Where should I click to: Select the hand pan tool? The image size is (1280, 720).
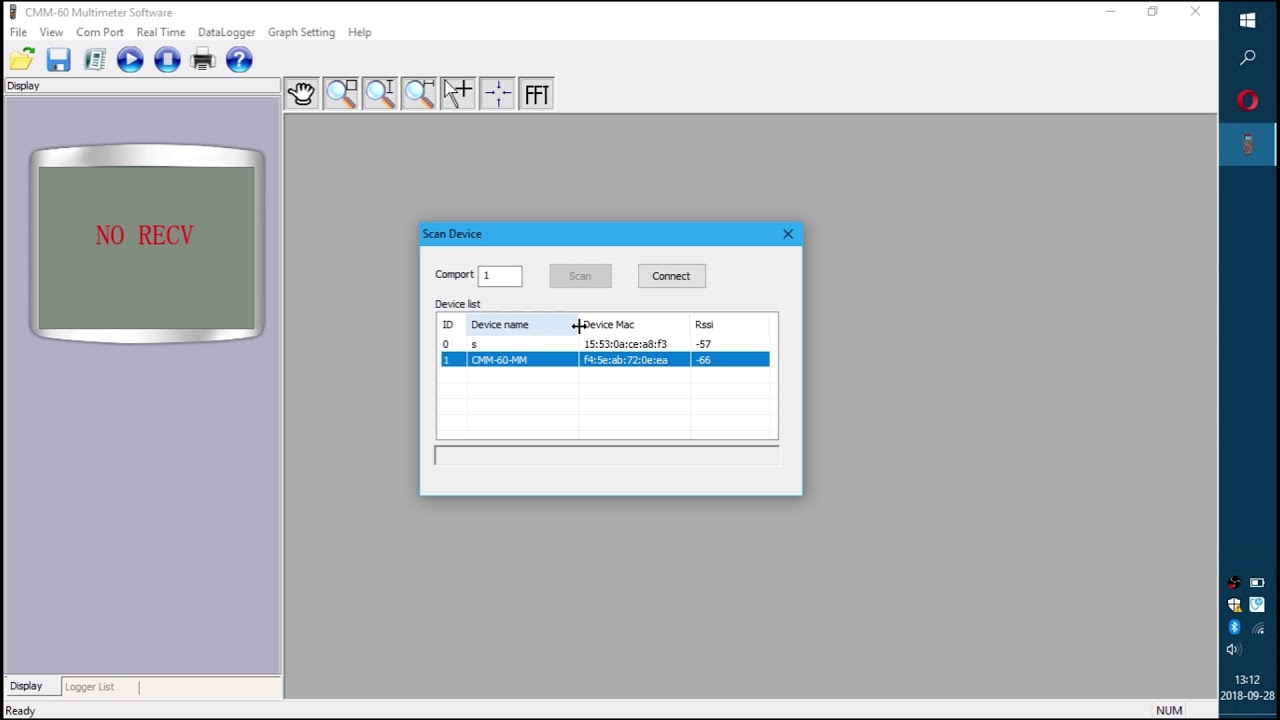301,94
